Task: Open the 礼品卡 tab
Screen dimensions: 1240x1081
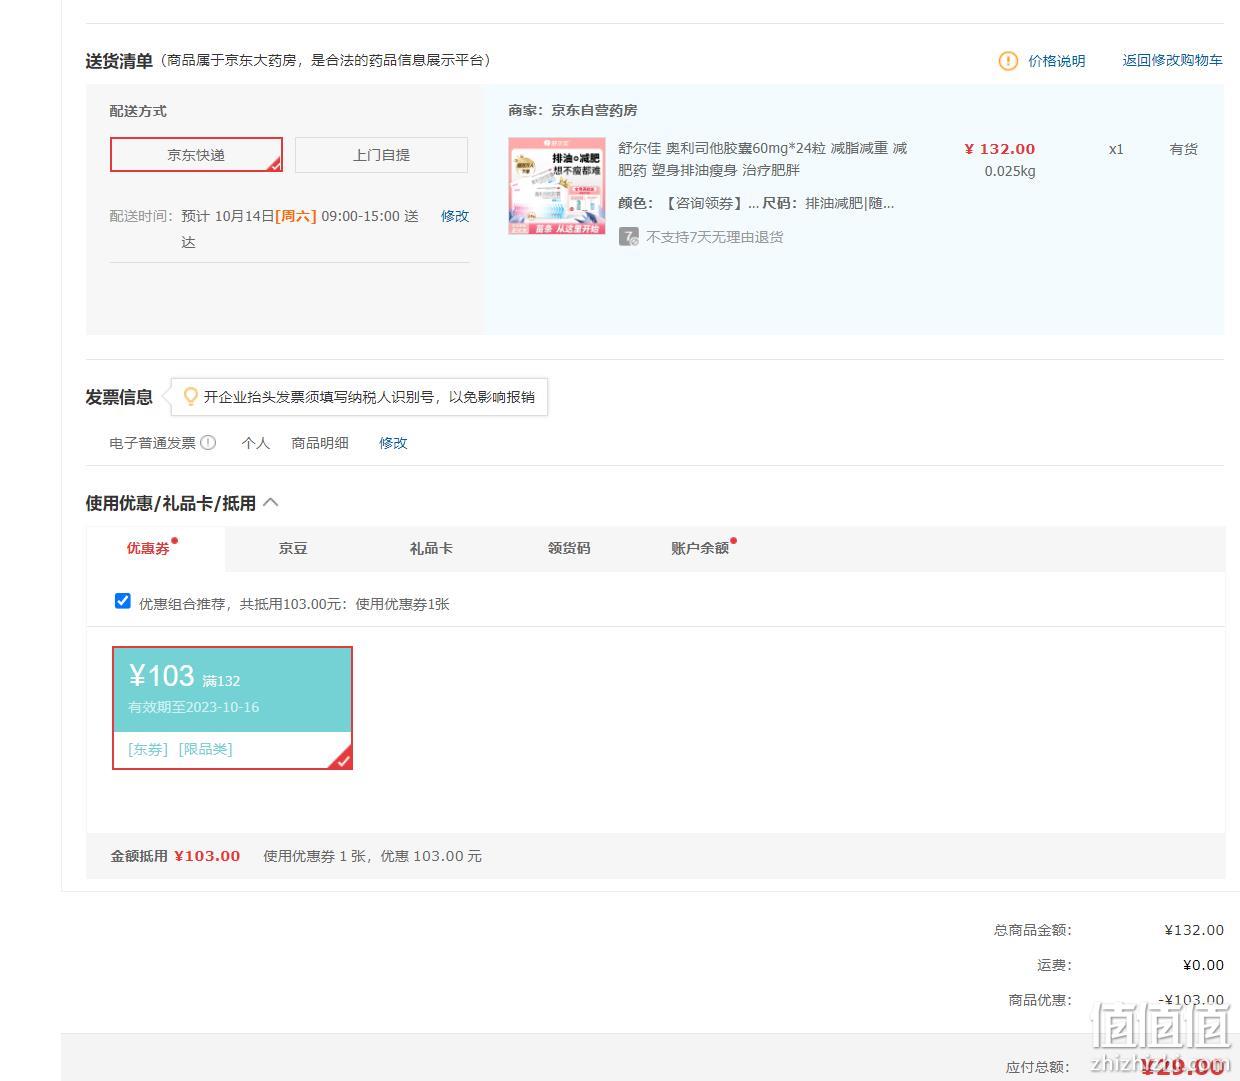Action: click(431, 548)
